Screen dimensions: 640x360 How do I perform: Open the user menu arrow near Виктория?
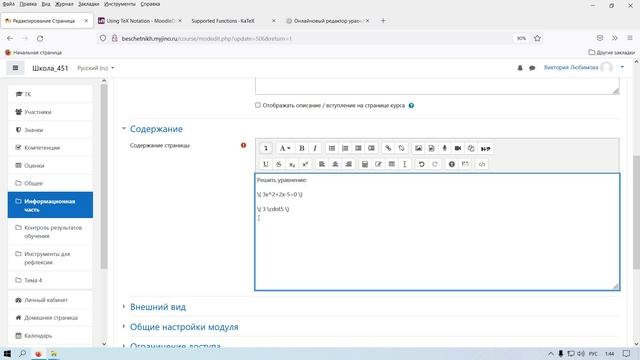coord(622,67)
